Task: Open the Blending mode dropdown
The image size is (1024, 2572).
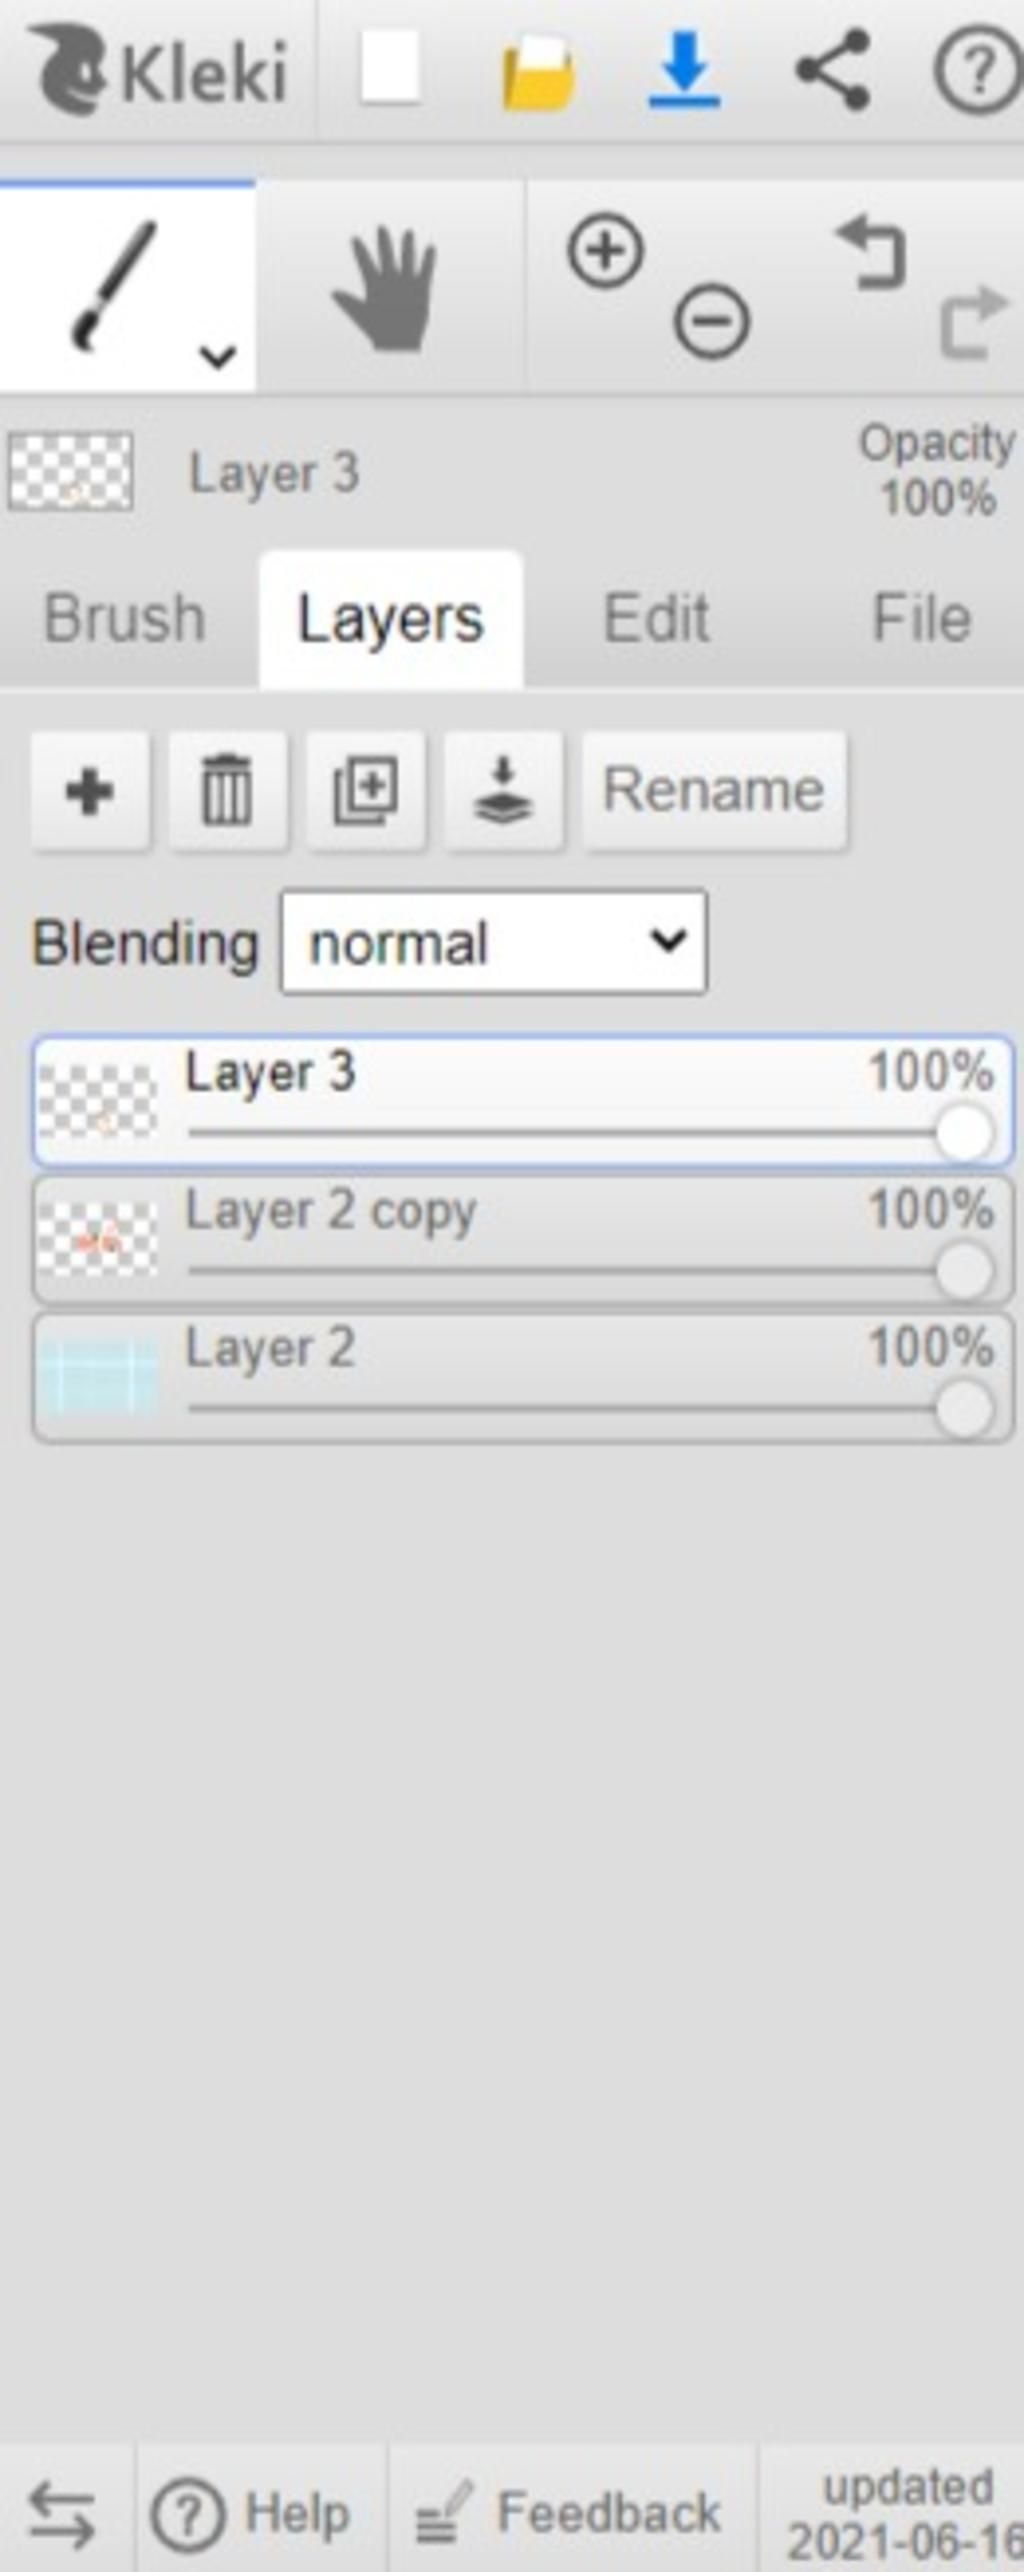Action: point(494,943)
